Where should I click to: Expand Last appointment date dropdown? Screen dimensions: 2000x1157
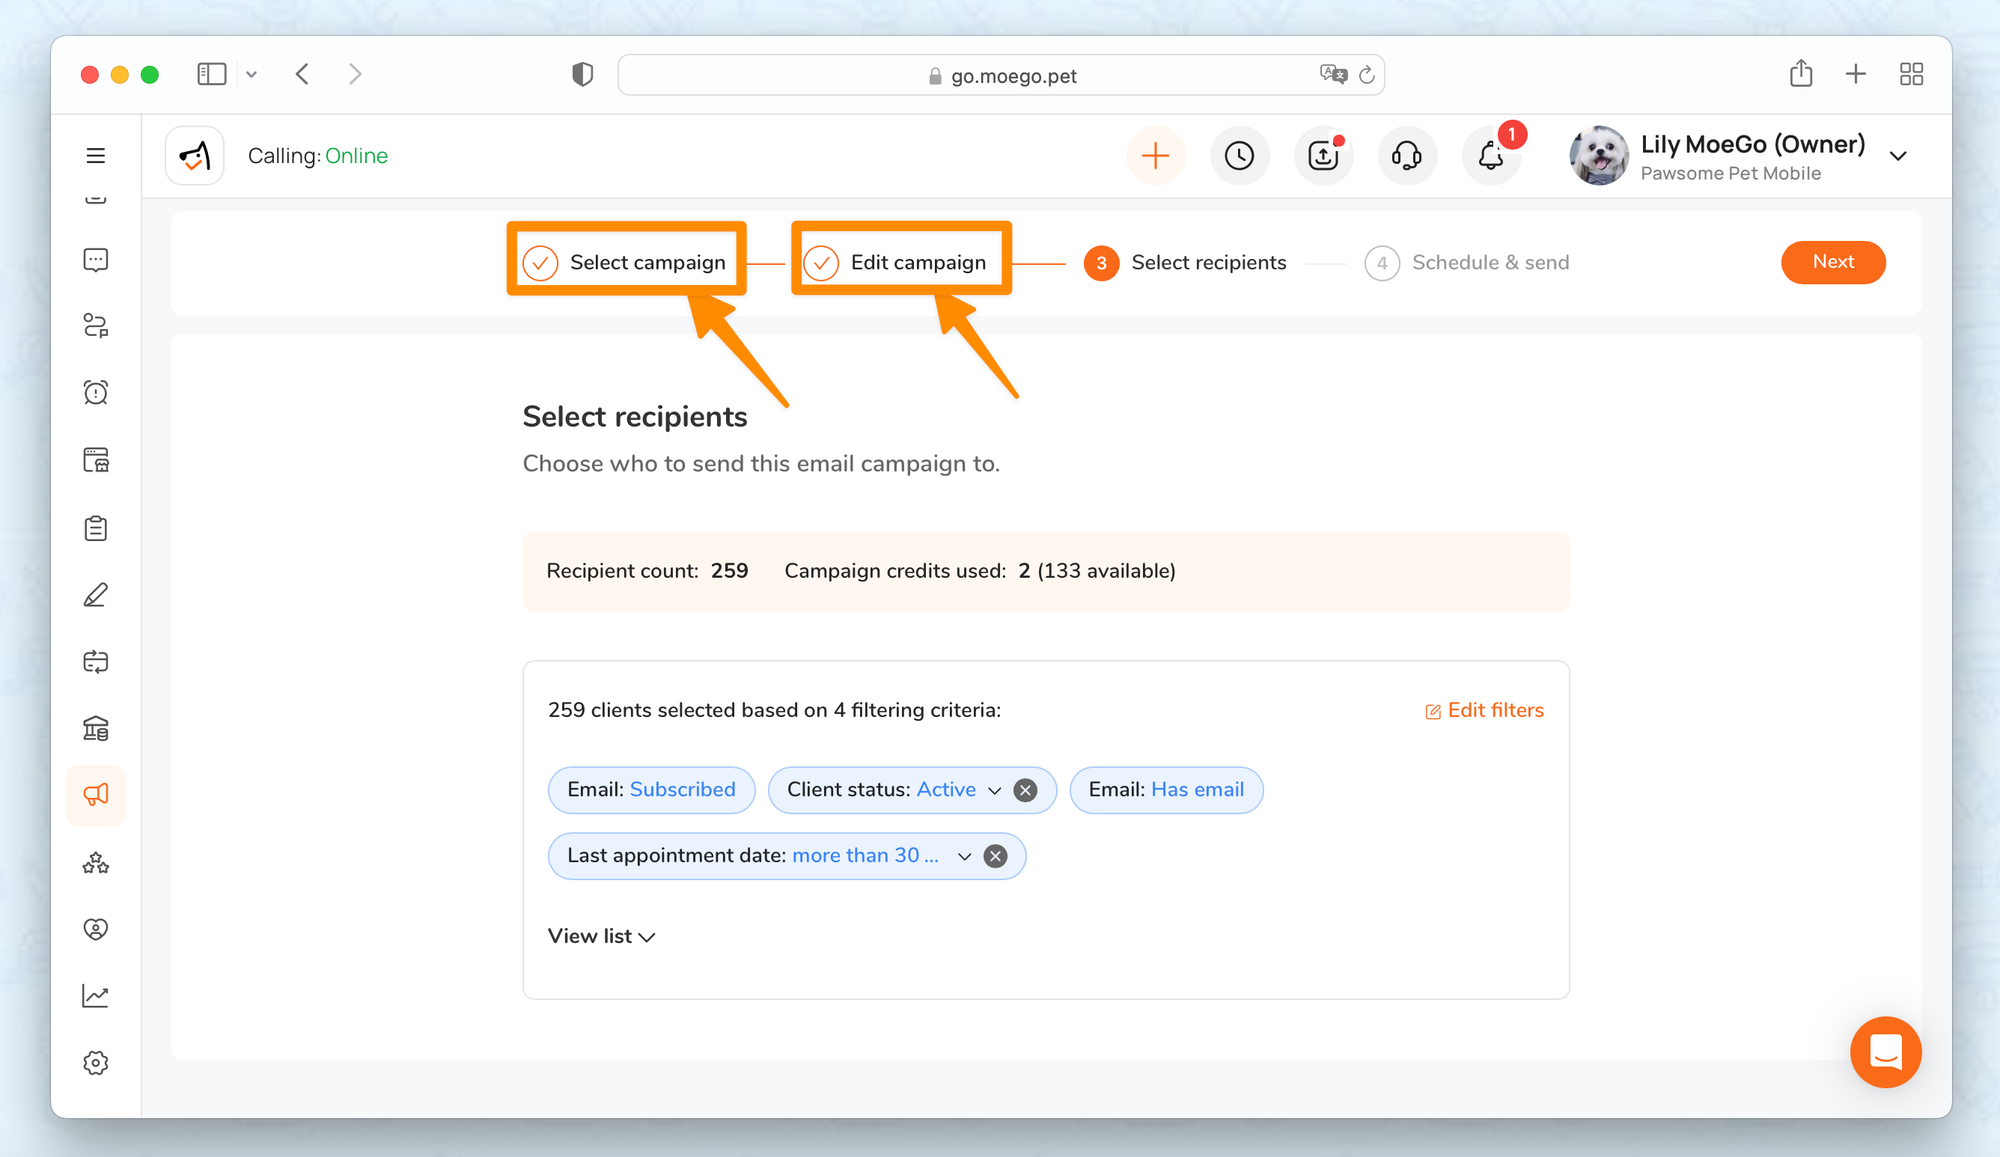coord(964,856)
